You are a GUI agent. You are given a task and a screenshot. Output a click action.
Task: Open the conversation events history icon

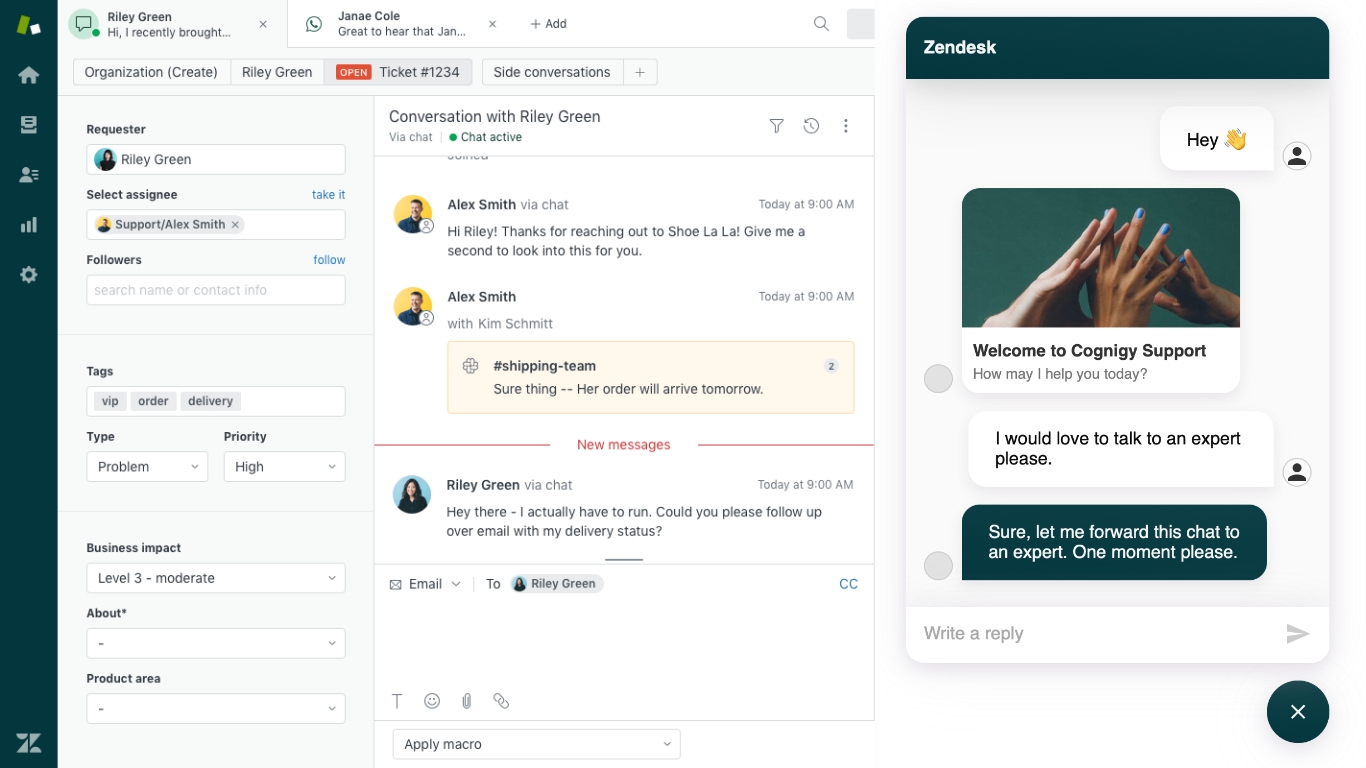[811, 126]
